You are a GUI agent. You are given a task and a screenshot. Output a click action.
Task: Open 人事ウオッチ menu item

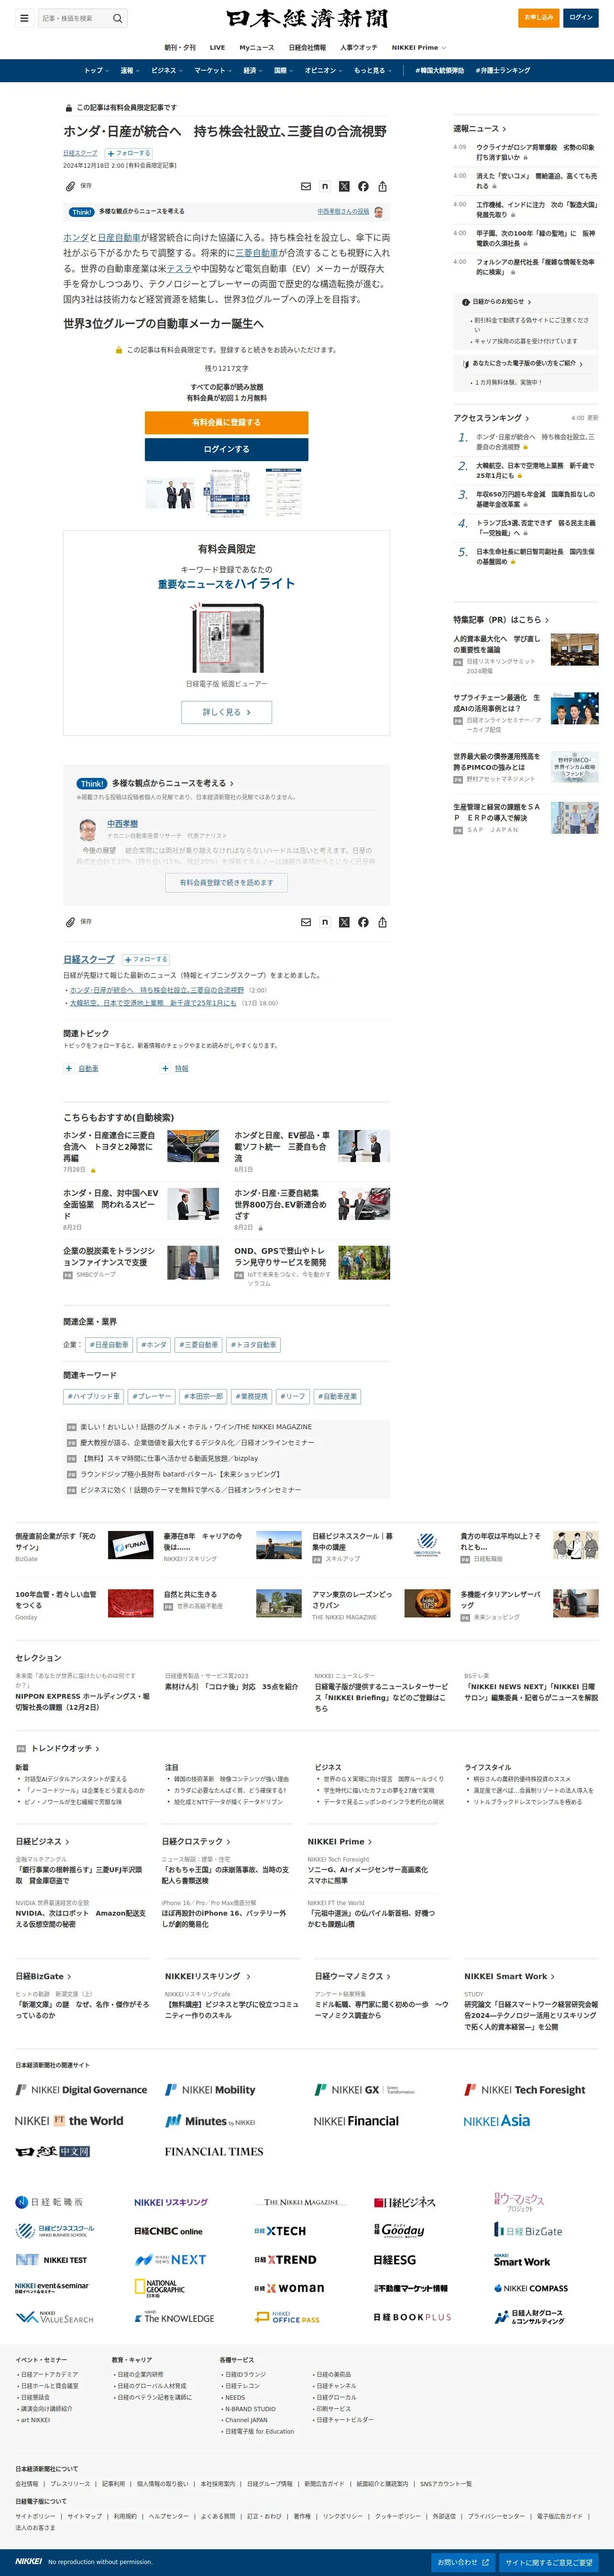pyautogui.click(x=359, y=48)
